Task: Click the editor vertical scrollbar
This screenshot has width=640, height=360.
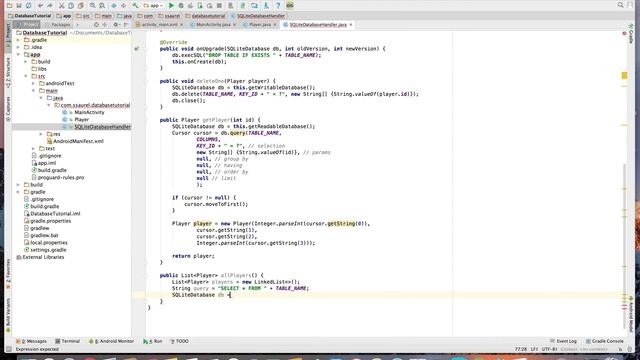Action: [x=624, y=245]
